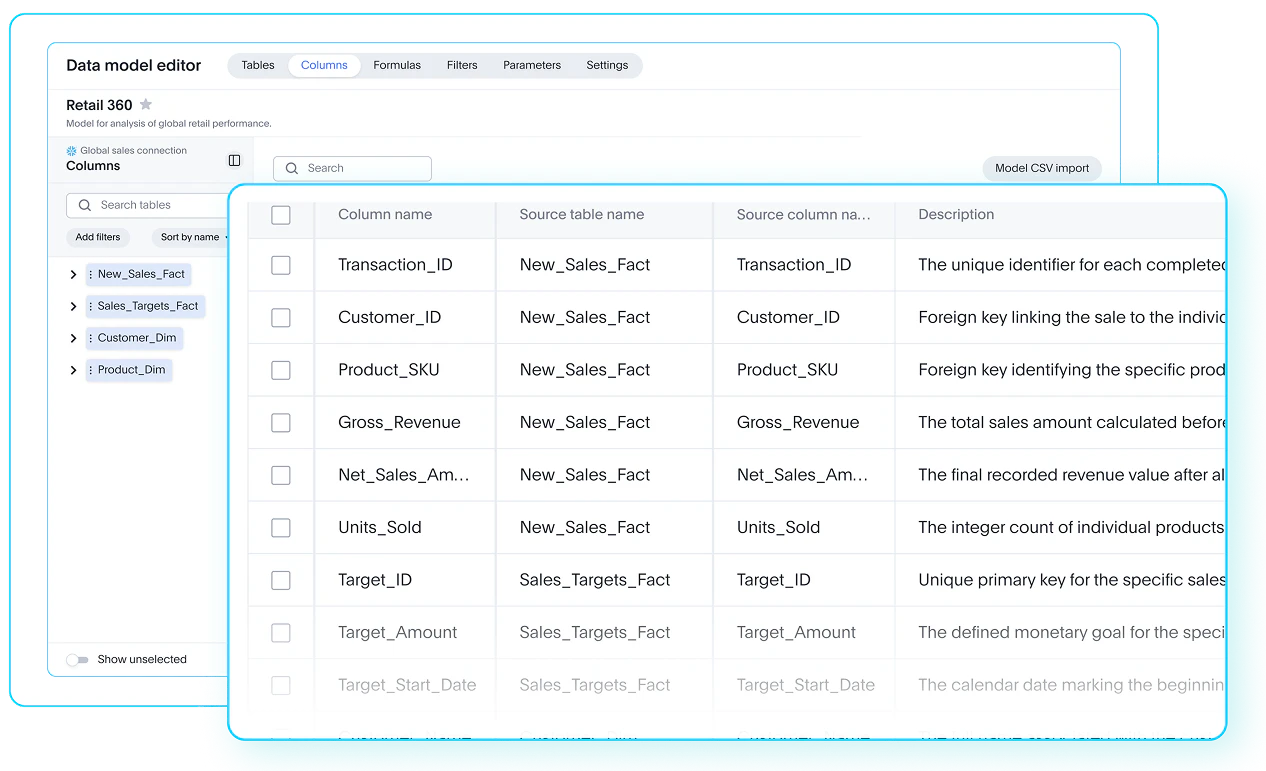This screenshot has height=771, width=1266.
Task: Select the New_Sales_Fact table chip
Action: (138, 274)
